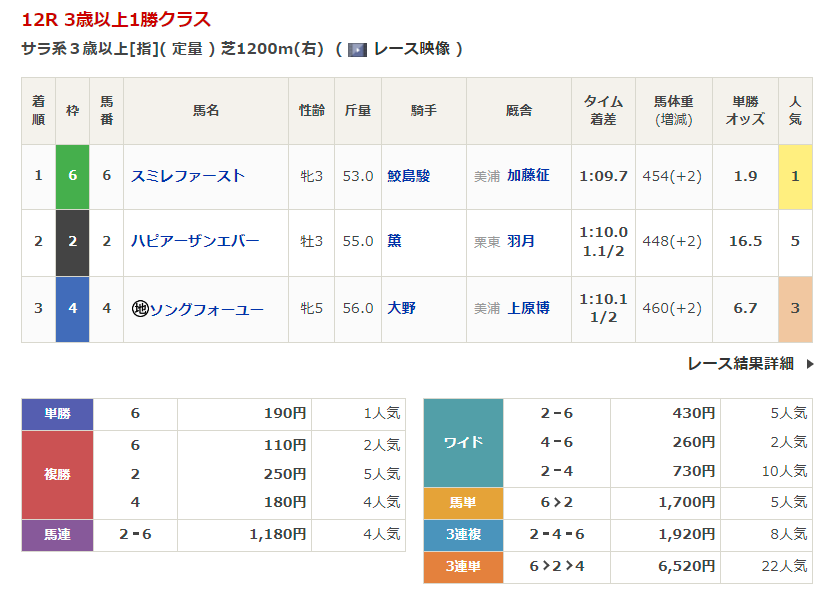Select the 3連単 payout label
This screenshot has width=833, height=595.
pyautogui.click(x=463, y=567)
